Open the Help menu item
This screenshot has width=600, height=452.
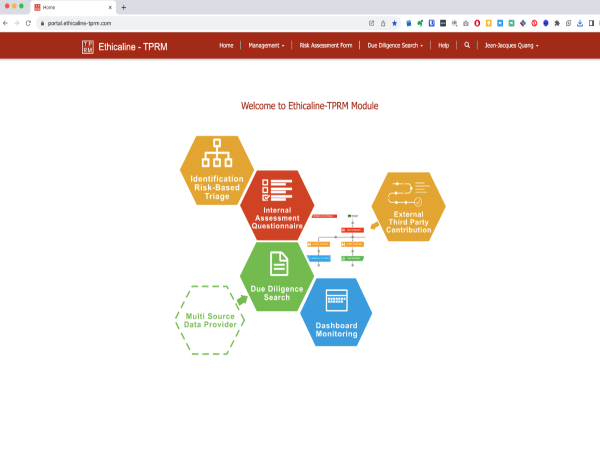(x=443, y=45)
